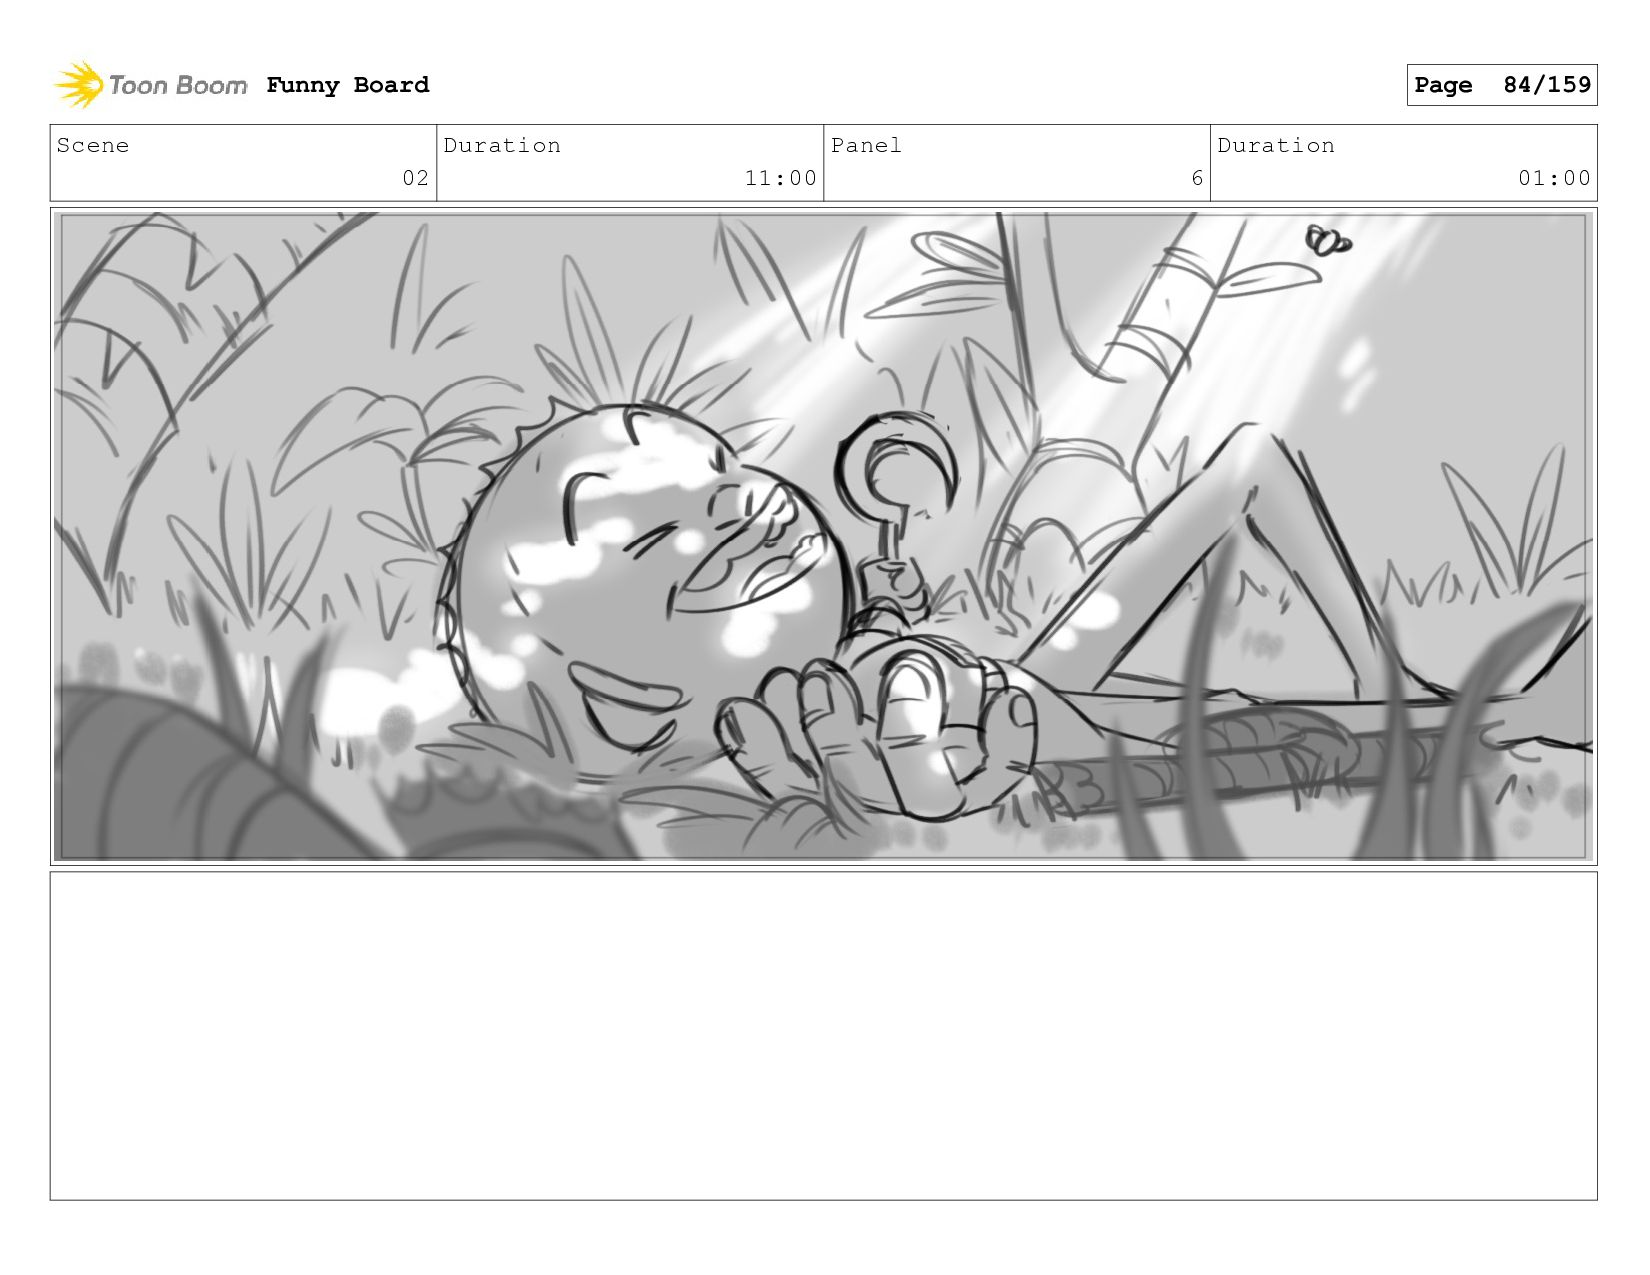
Task: Click the butterfly in the drawing
Action: tap(1327, 241)
